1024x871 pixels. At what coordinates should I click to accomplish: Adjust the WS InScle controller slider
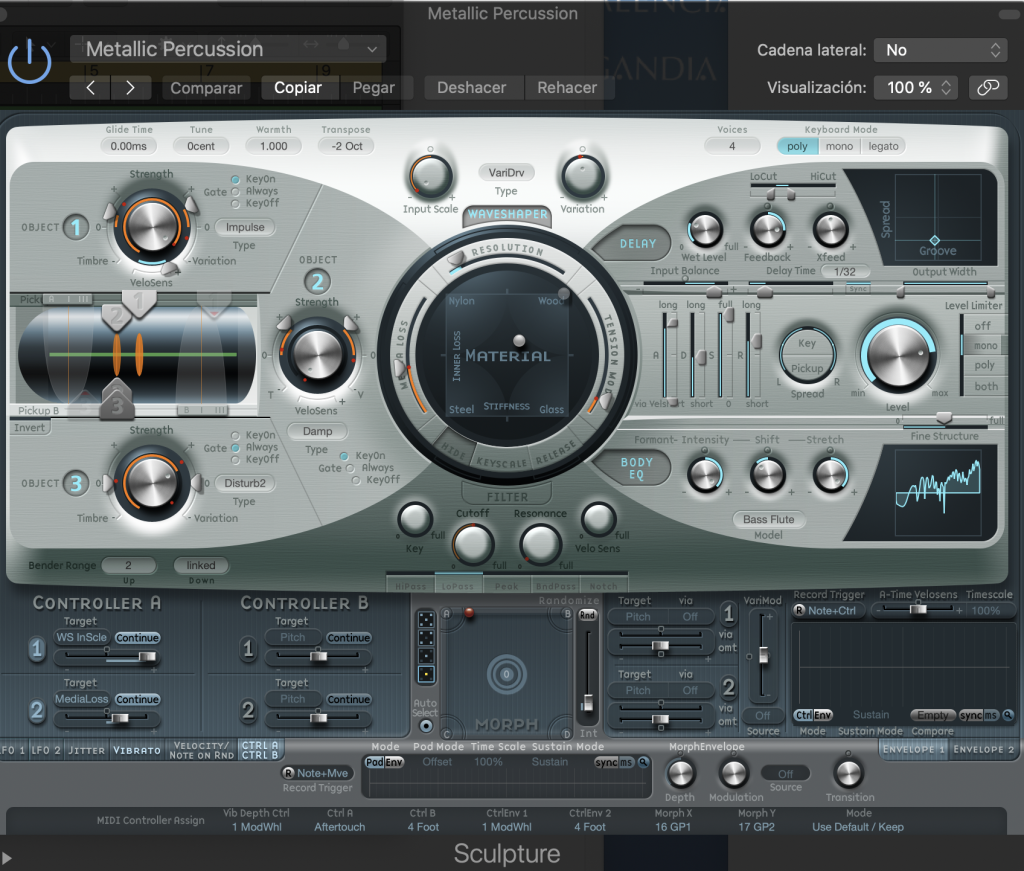(108, 657)
